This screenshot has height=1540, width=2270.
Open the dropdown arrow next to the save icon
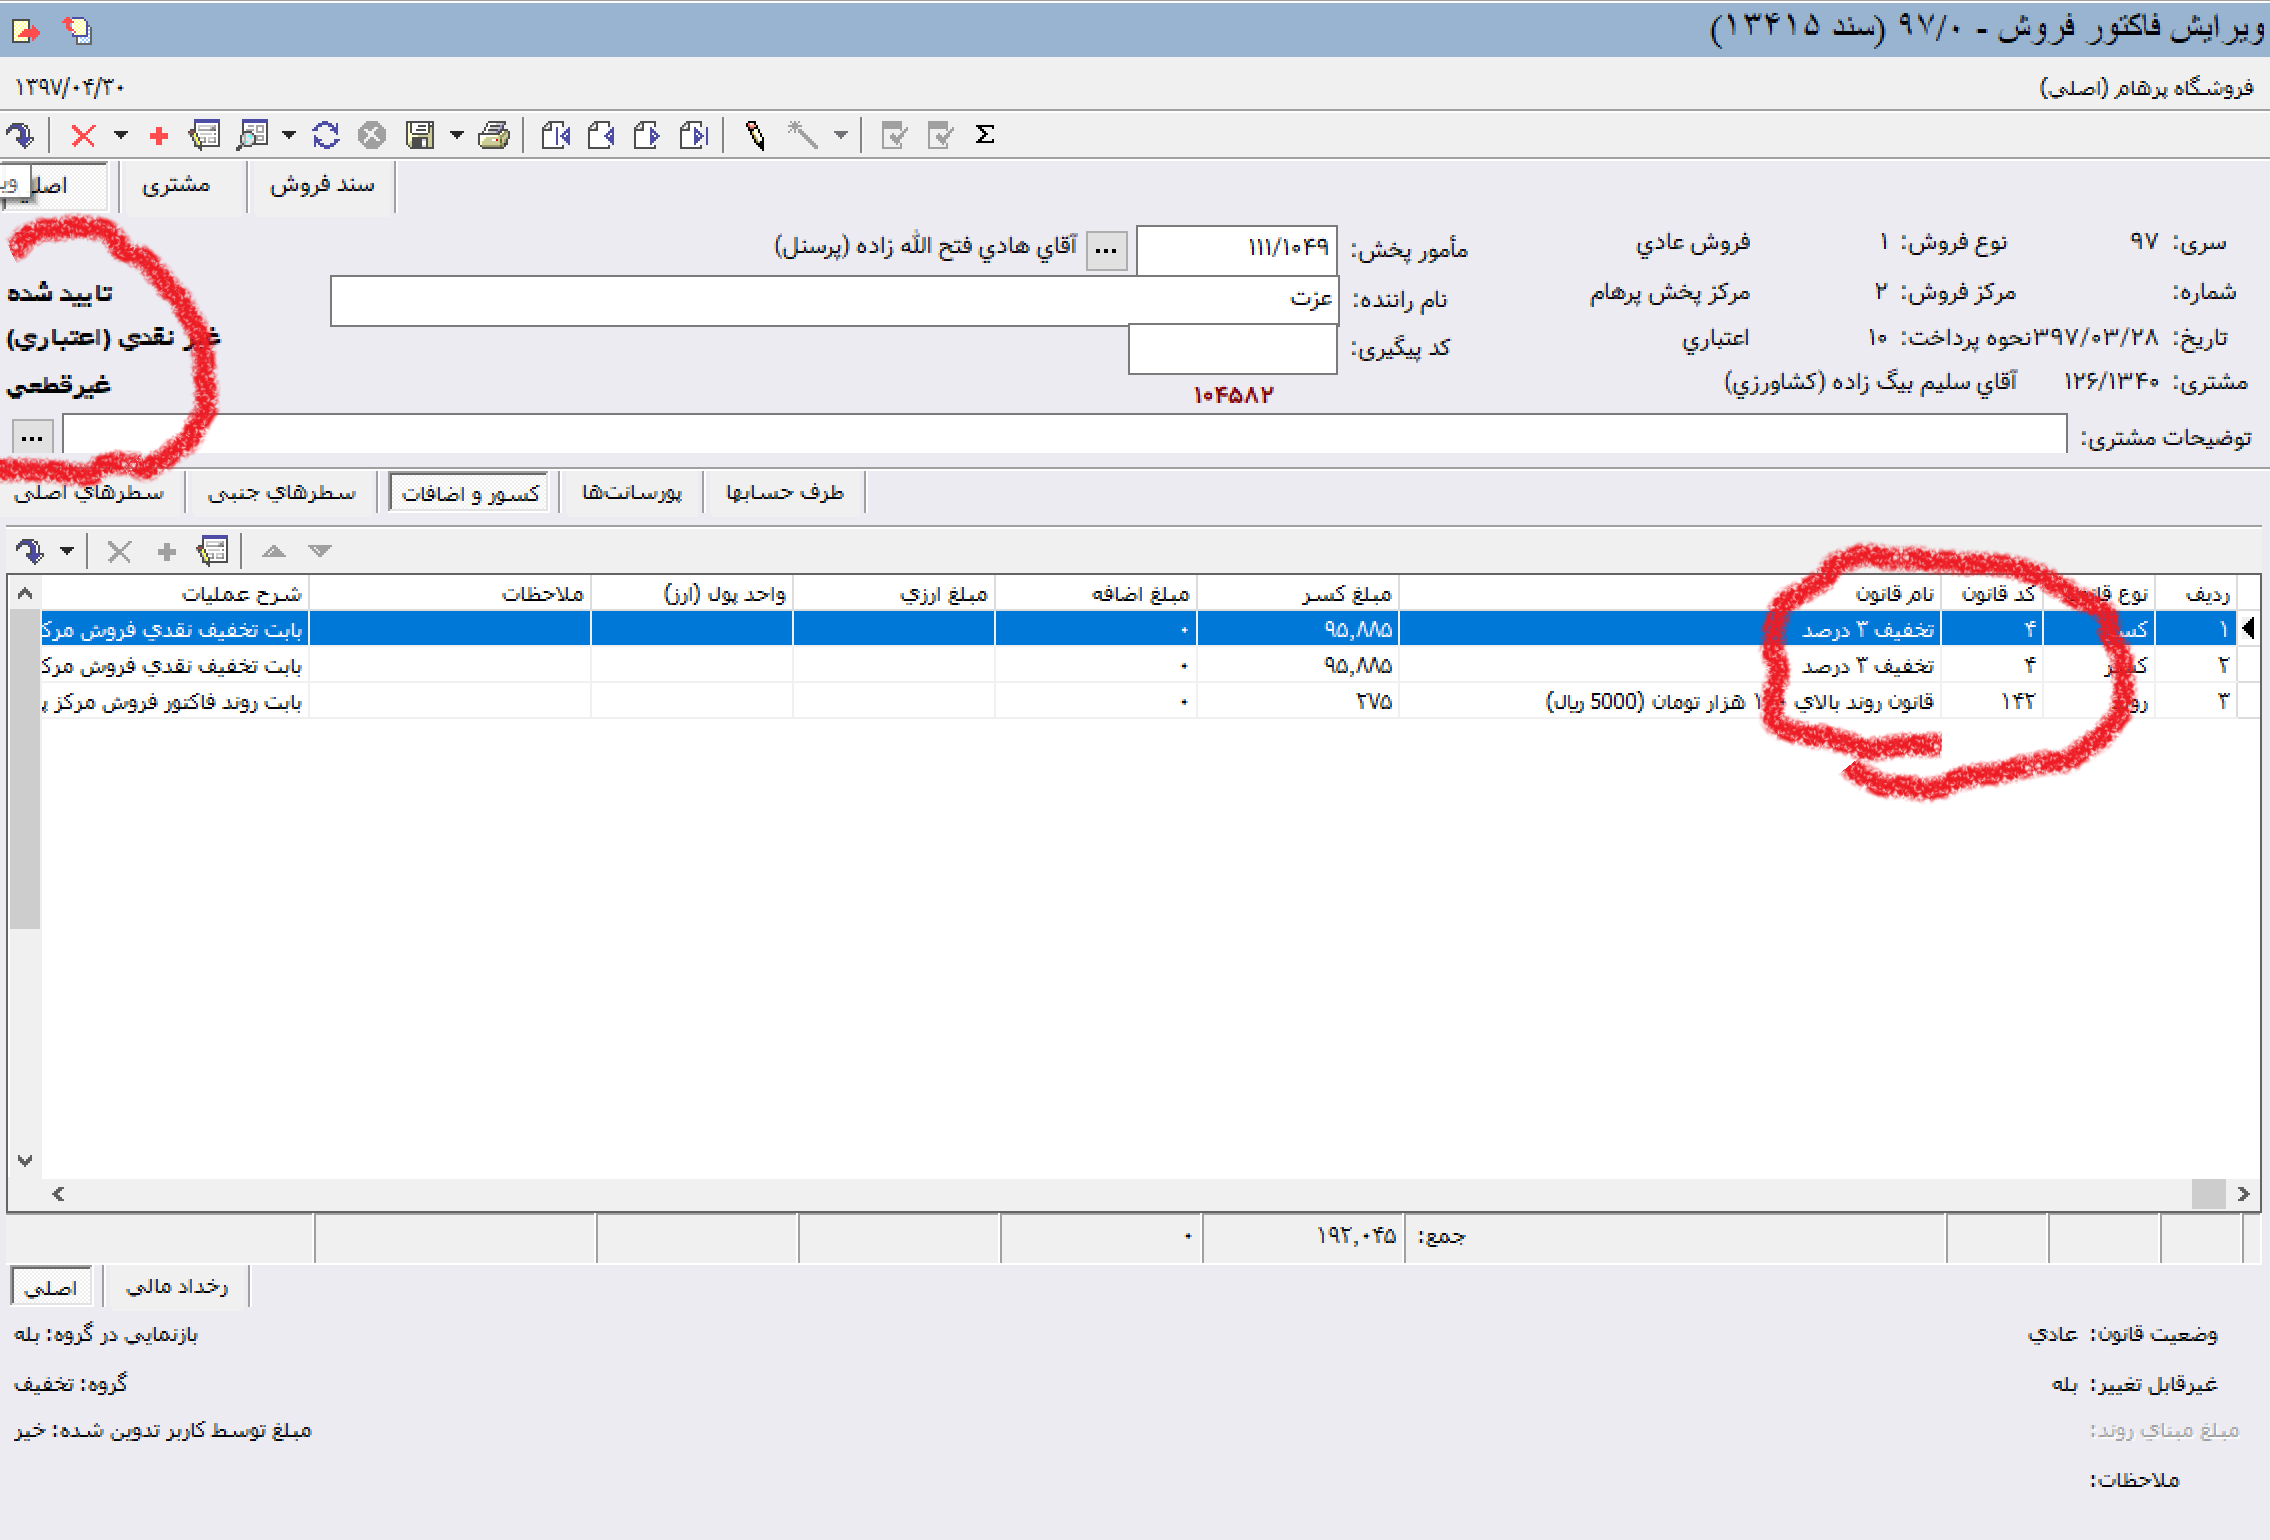click(x=456, y=135)
